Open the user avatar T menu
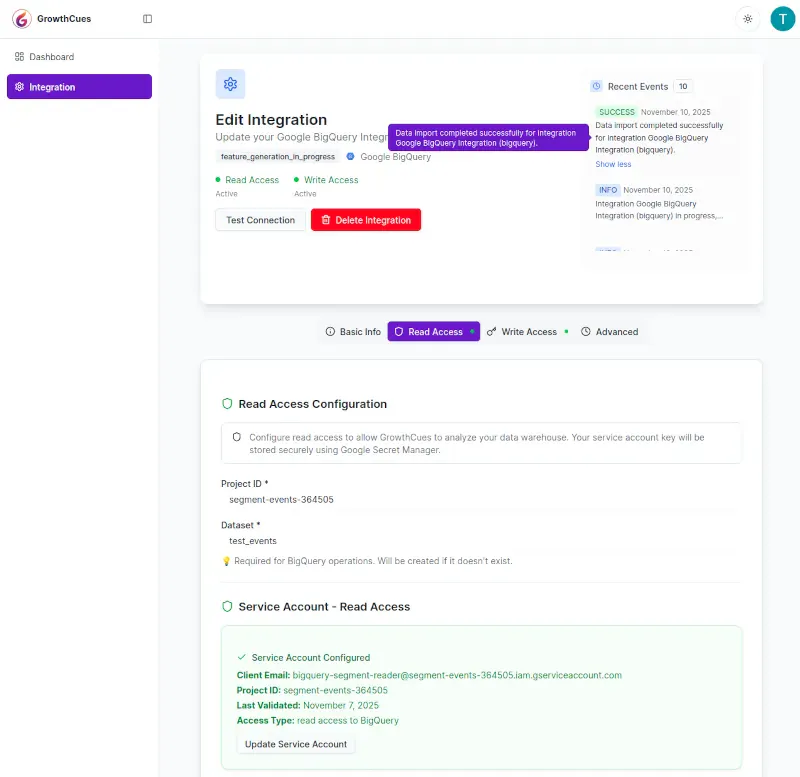 (782, 19)
